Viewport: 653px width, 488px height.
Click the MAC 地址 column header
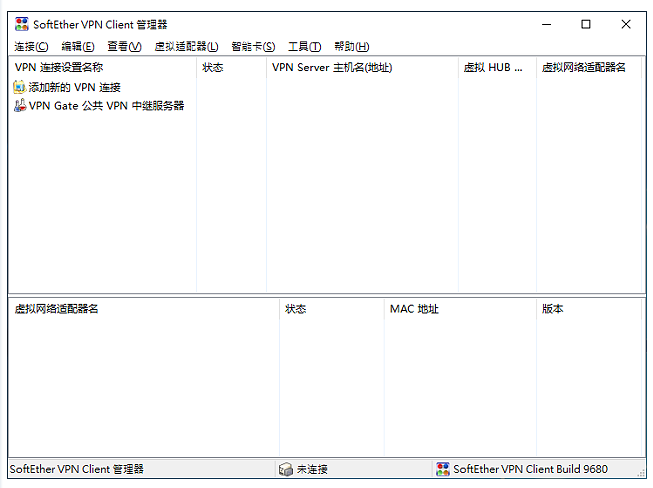pyautogui.click(x=460, y=309)
